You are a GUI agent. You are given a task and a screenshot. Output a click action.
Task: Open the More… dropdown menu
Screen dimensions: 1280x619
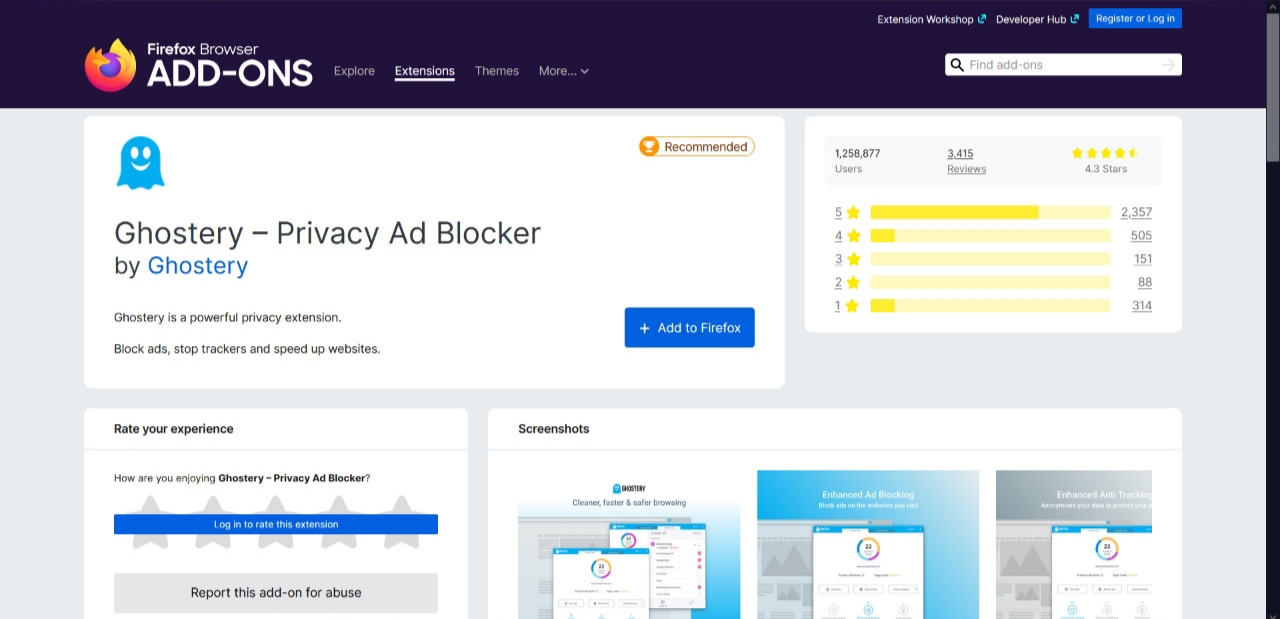[564, 71]
